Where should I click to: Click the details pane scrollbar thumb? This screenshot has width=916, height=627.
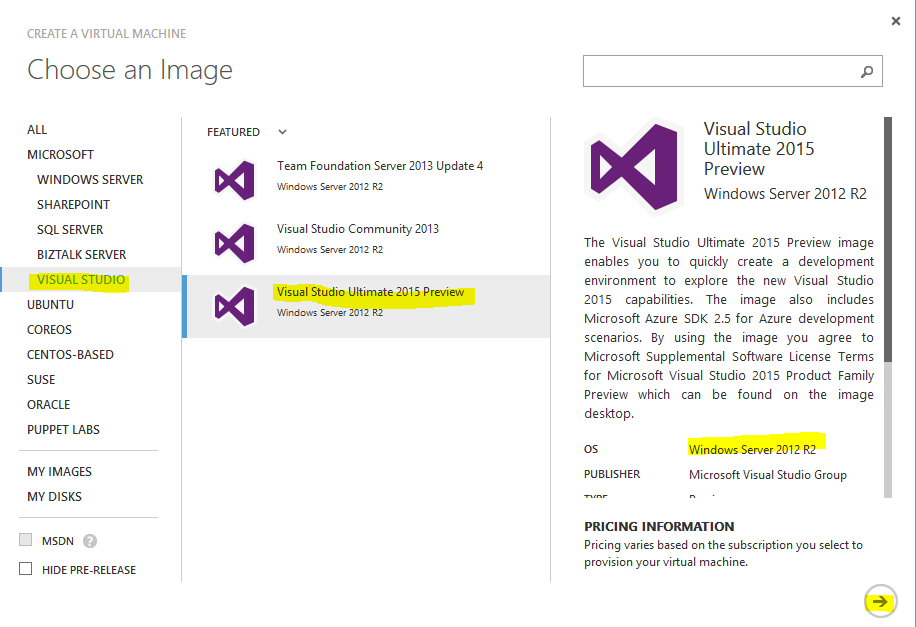pyautogui.click(x=888, y=240)
